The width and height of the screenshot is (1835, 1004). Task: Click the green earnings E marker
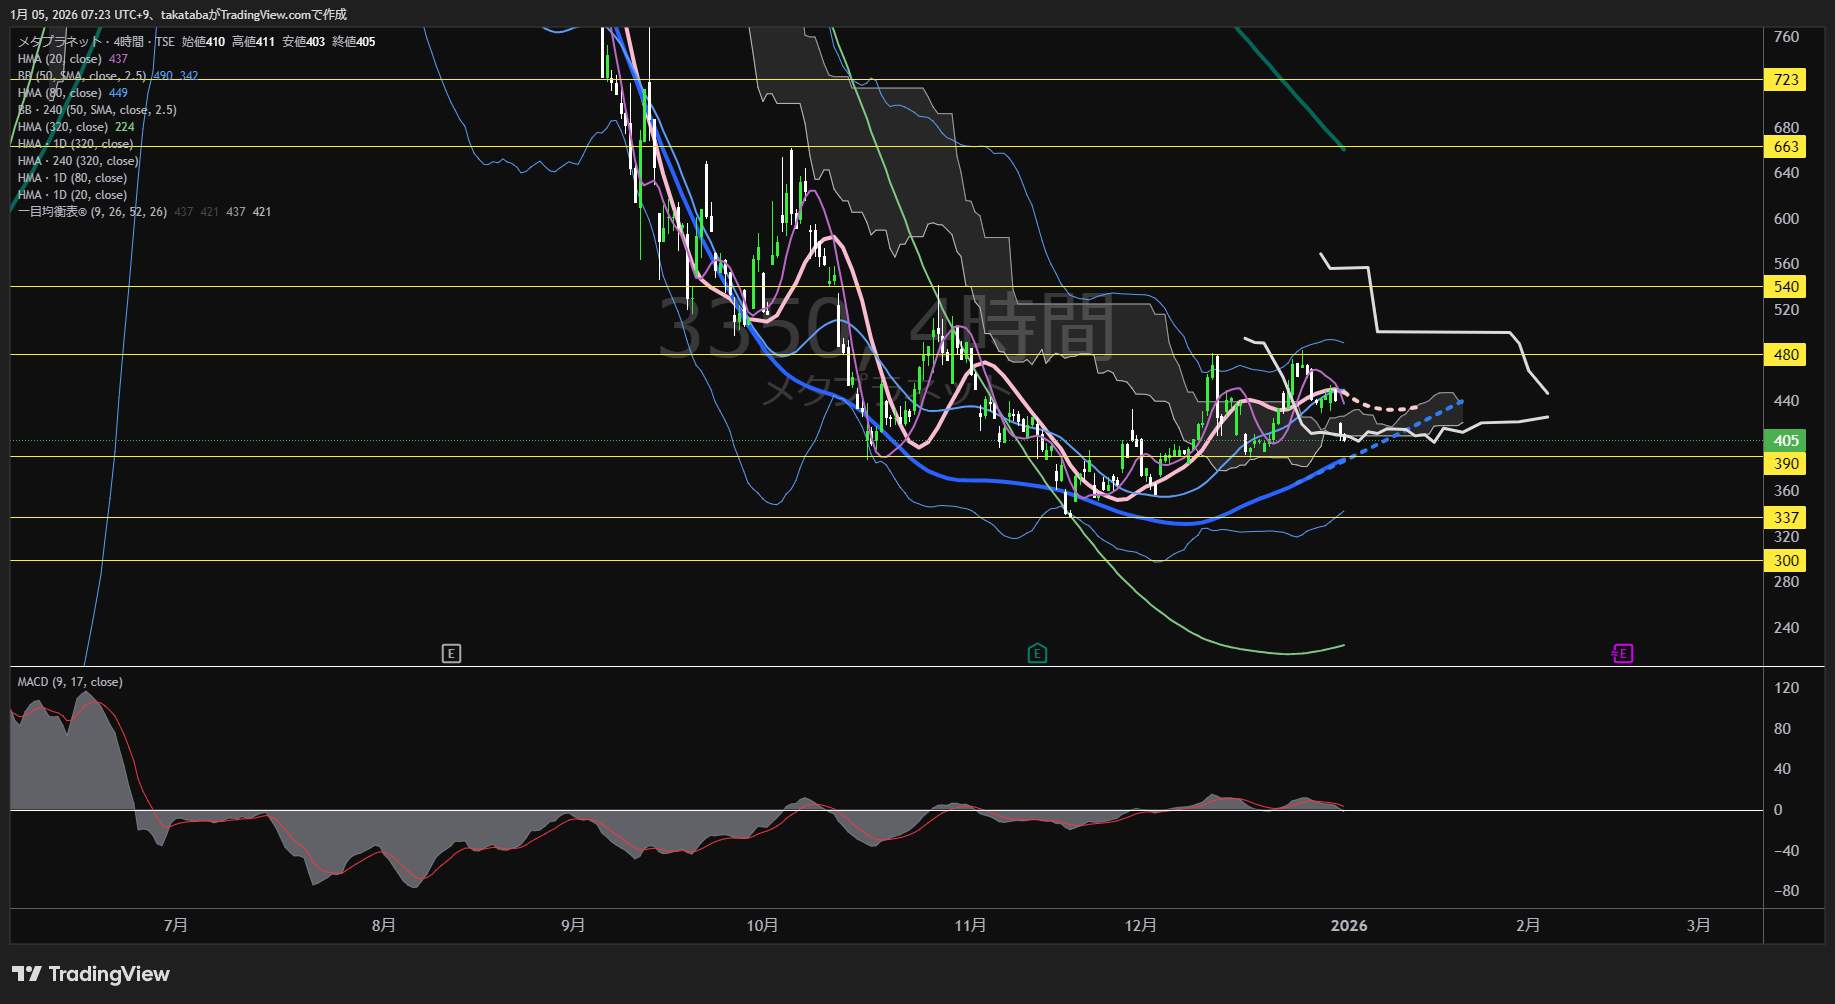click(1037, 654)
